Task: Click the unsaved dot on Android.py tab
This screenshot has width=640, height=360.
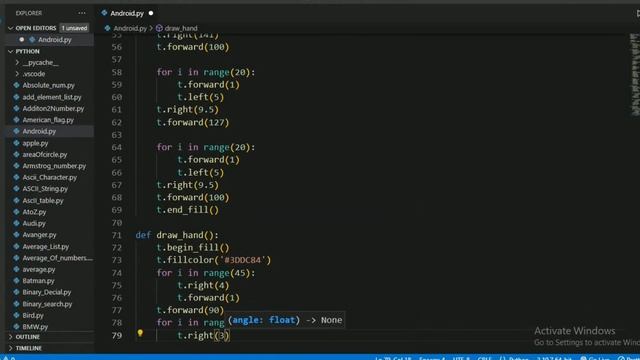Action: click(x=151, y=13)
